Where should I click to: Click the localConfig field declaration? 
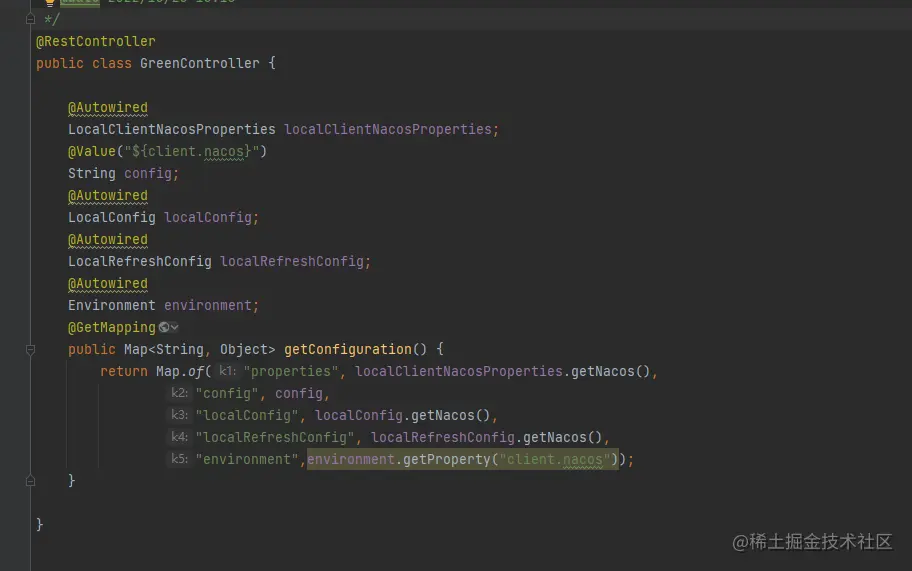(x=208, y=217)
